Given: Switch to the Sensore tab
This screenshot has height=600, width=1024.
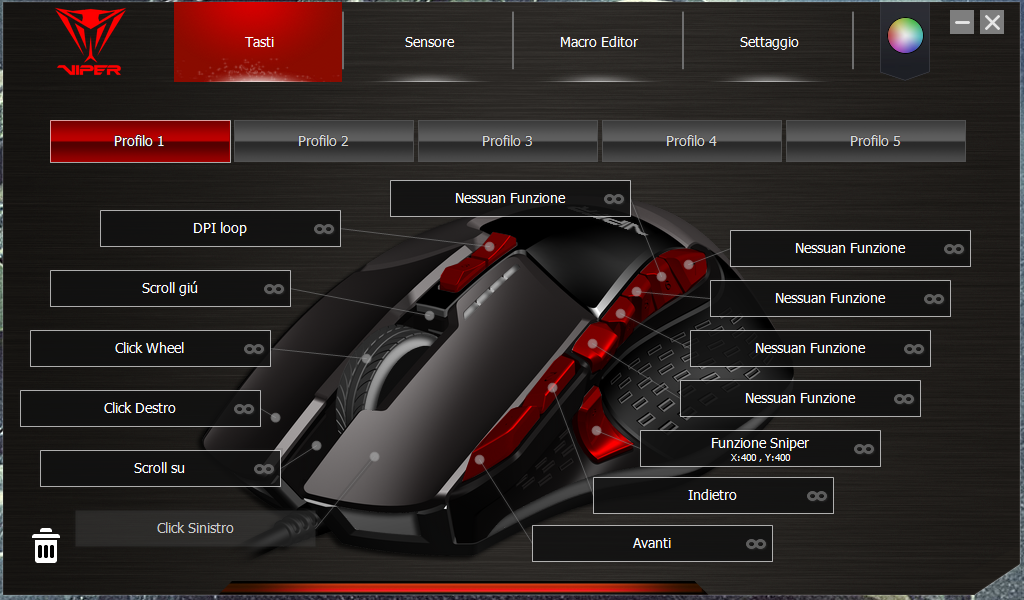Looking at the screenshot, I should pyautogui.click(x=429, y=42).
